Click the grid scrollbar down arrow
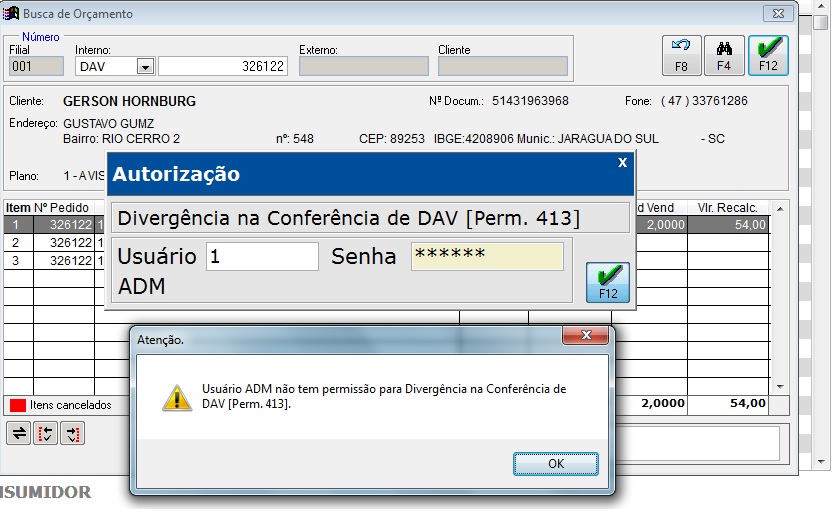This screenshot has height=513, width=834. [780, 387]
